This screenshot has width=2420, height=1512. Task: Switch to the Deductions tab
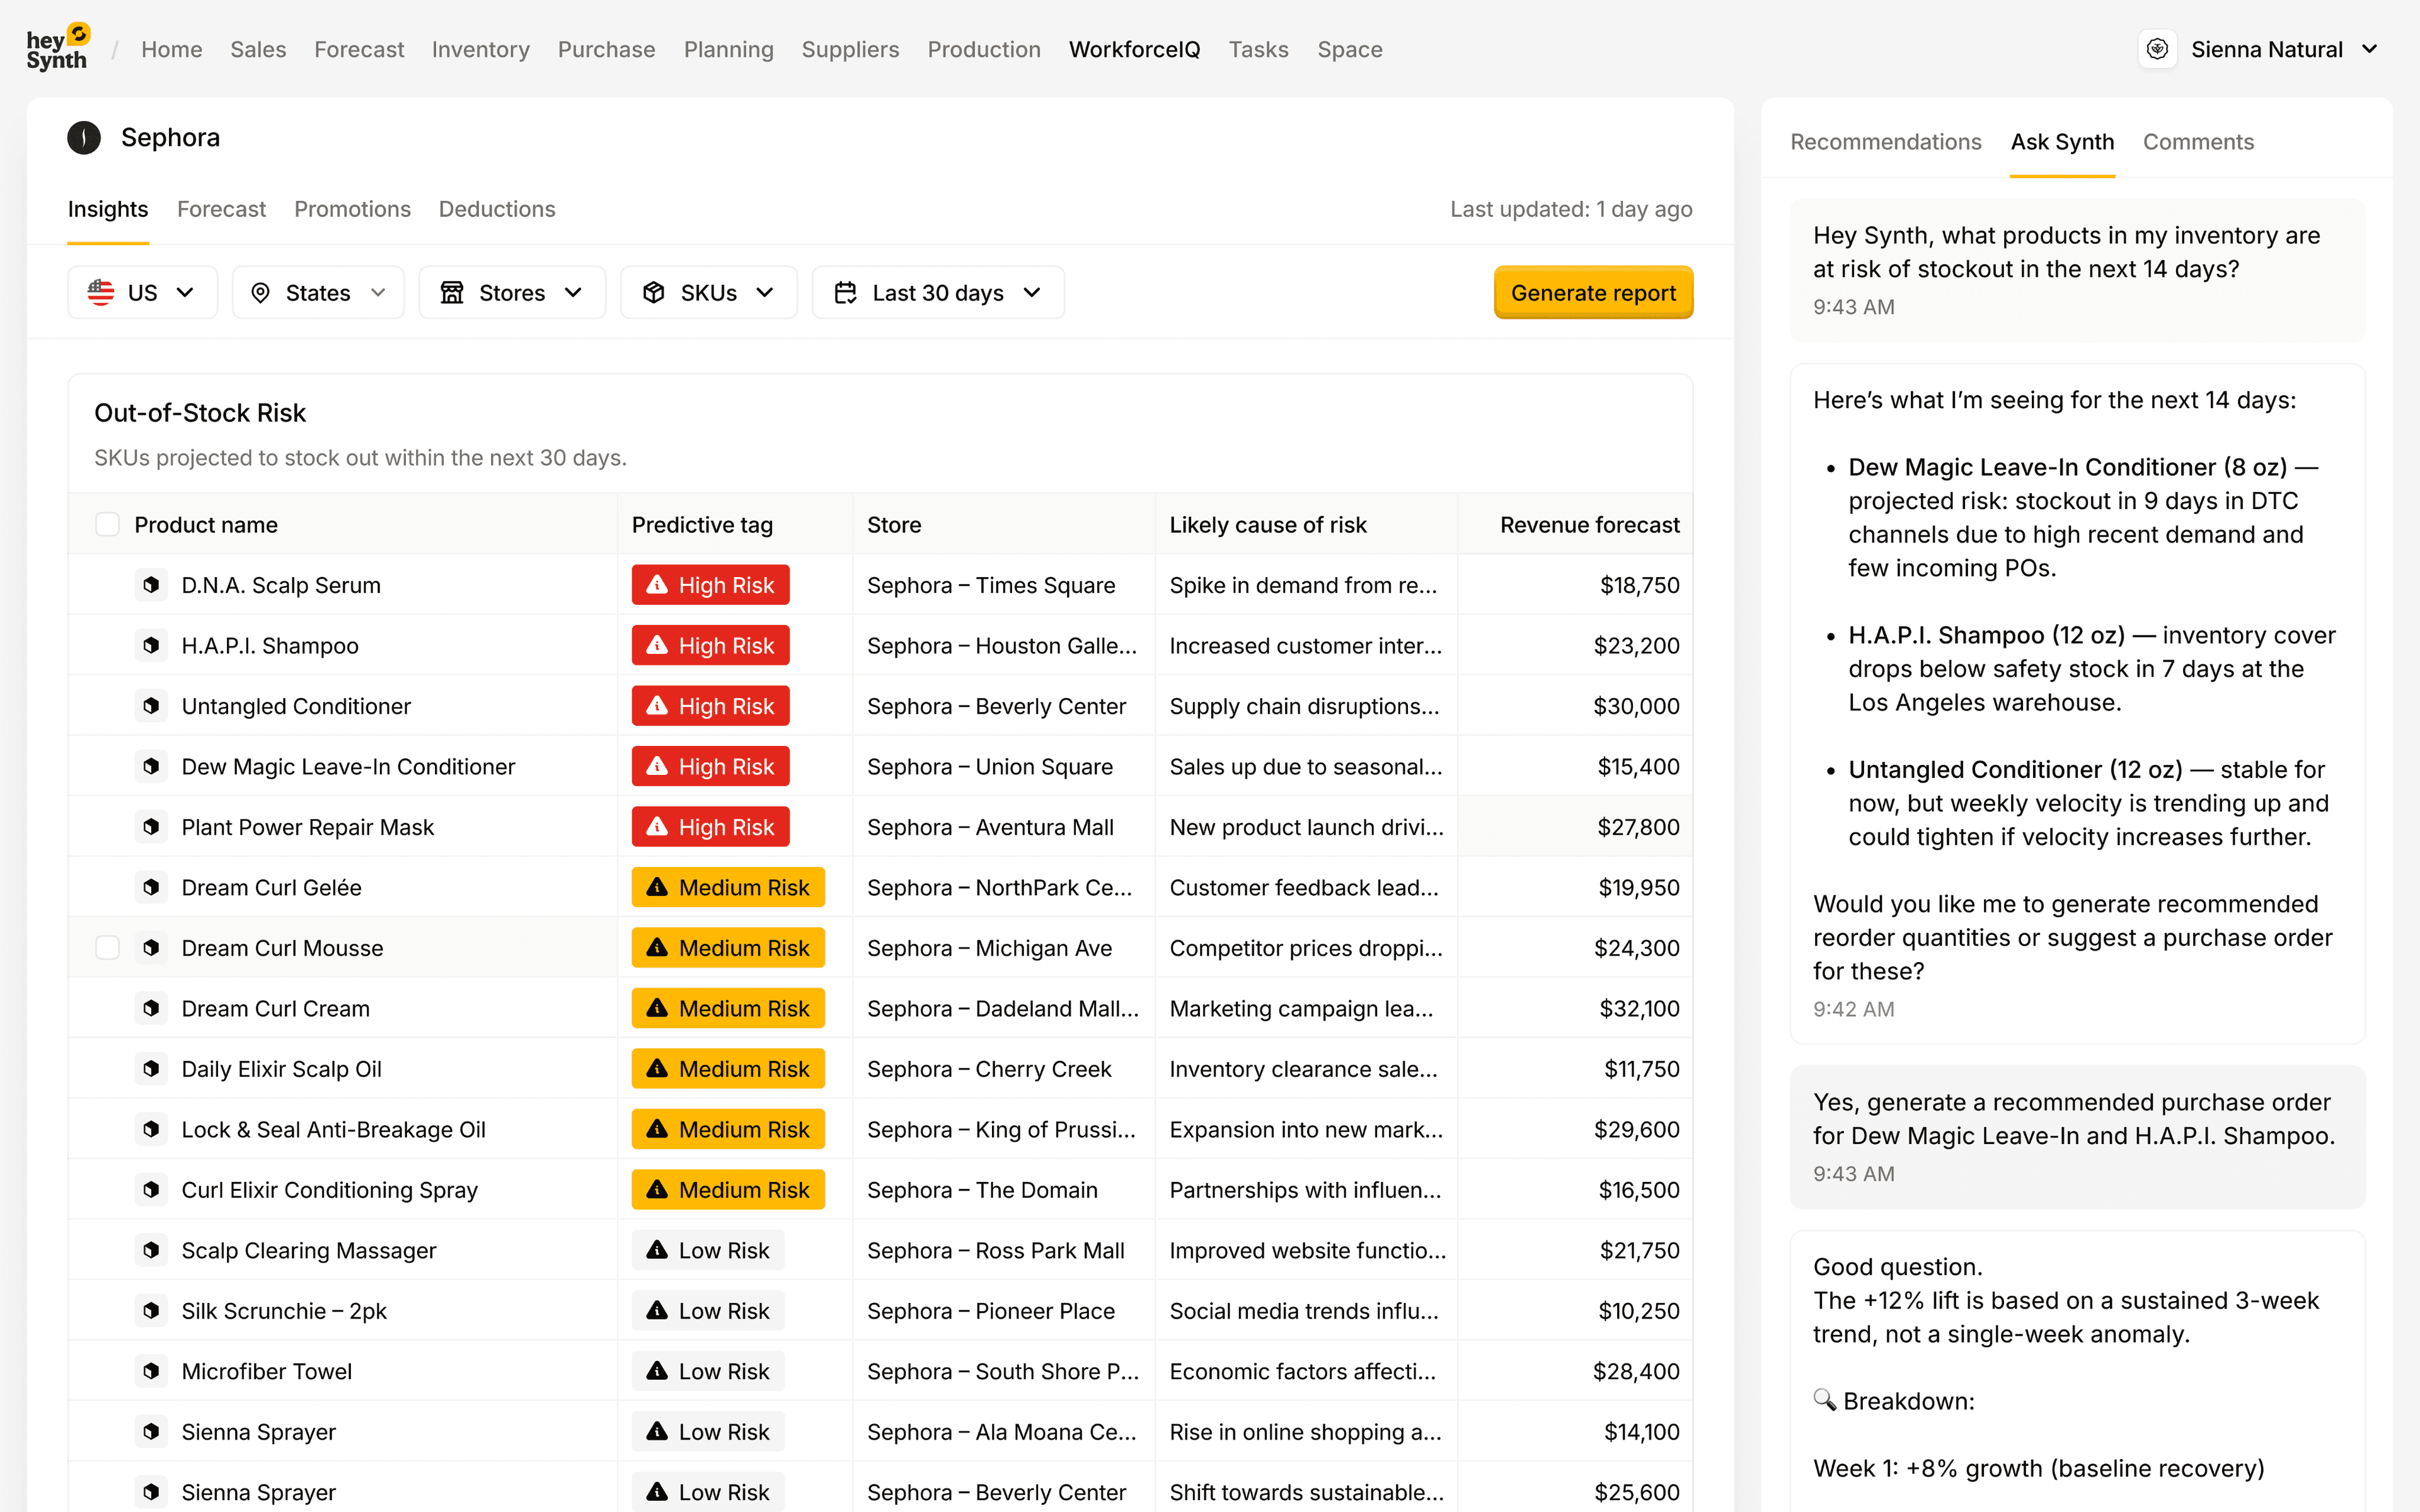(496, 209)
